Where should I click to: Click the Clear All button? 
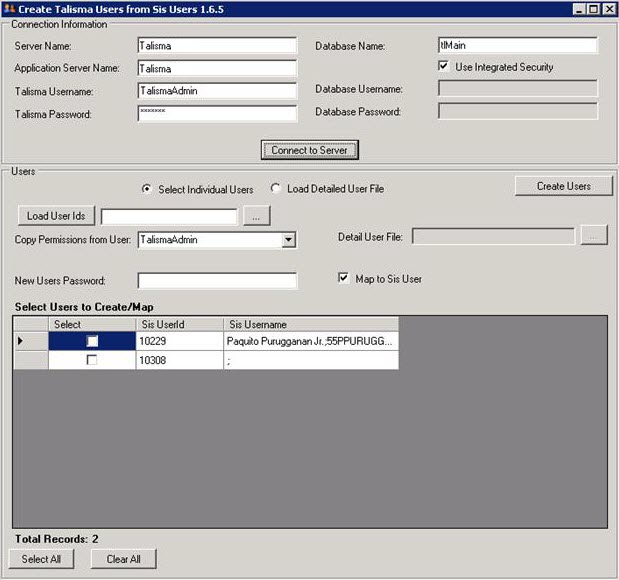pyautogui.click(x=124, y=559)
